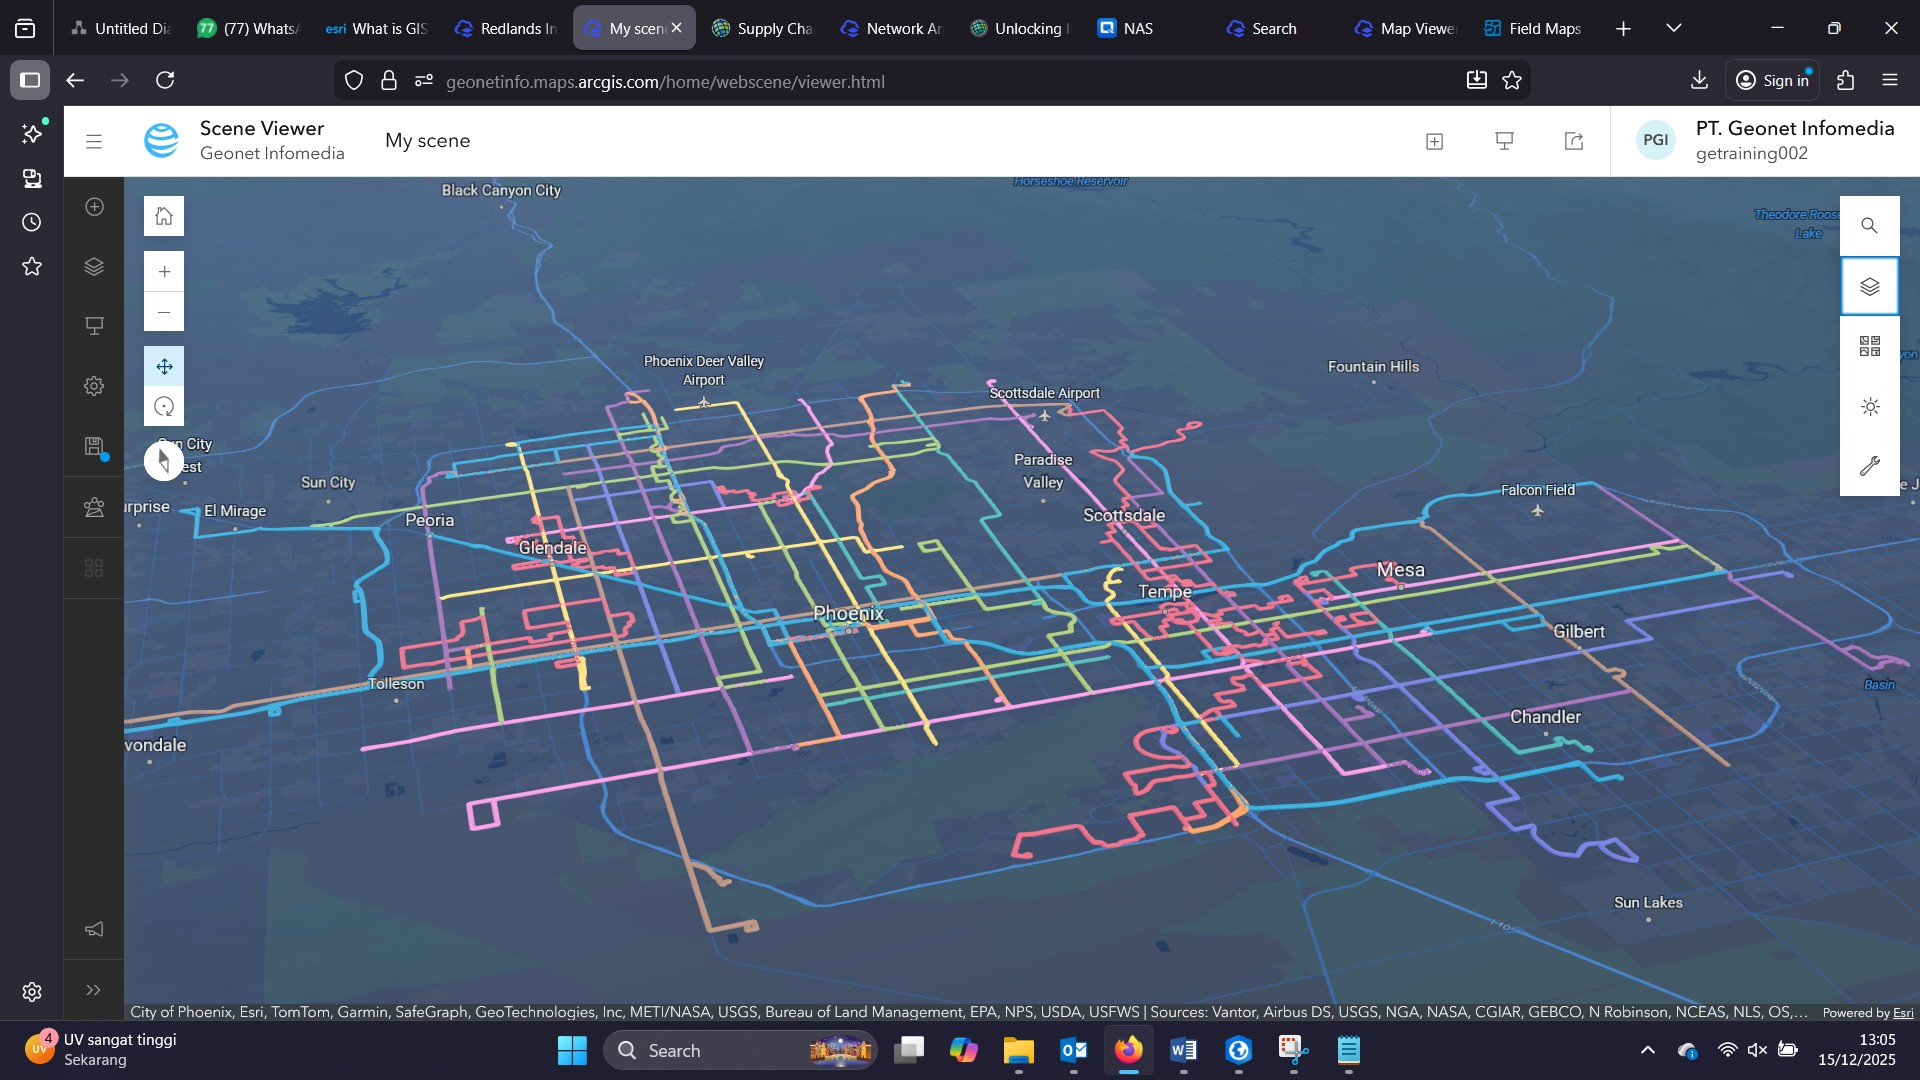Toggle the Rotate navigation mode

164,407
